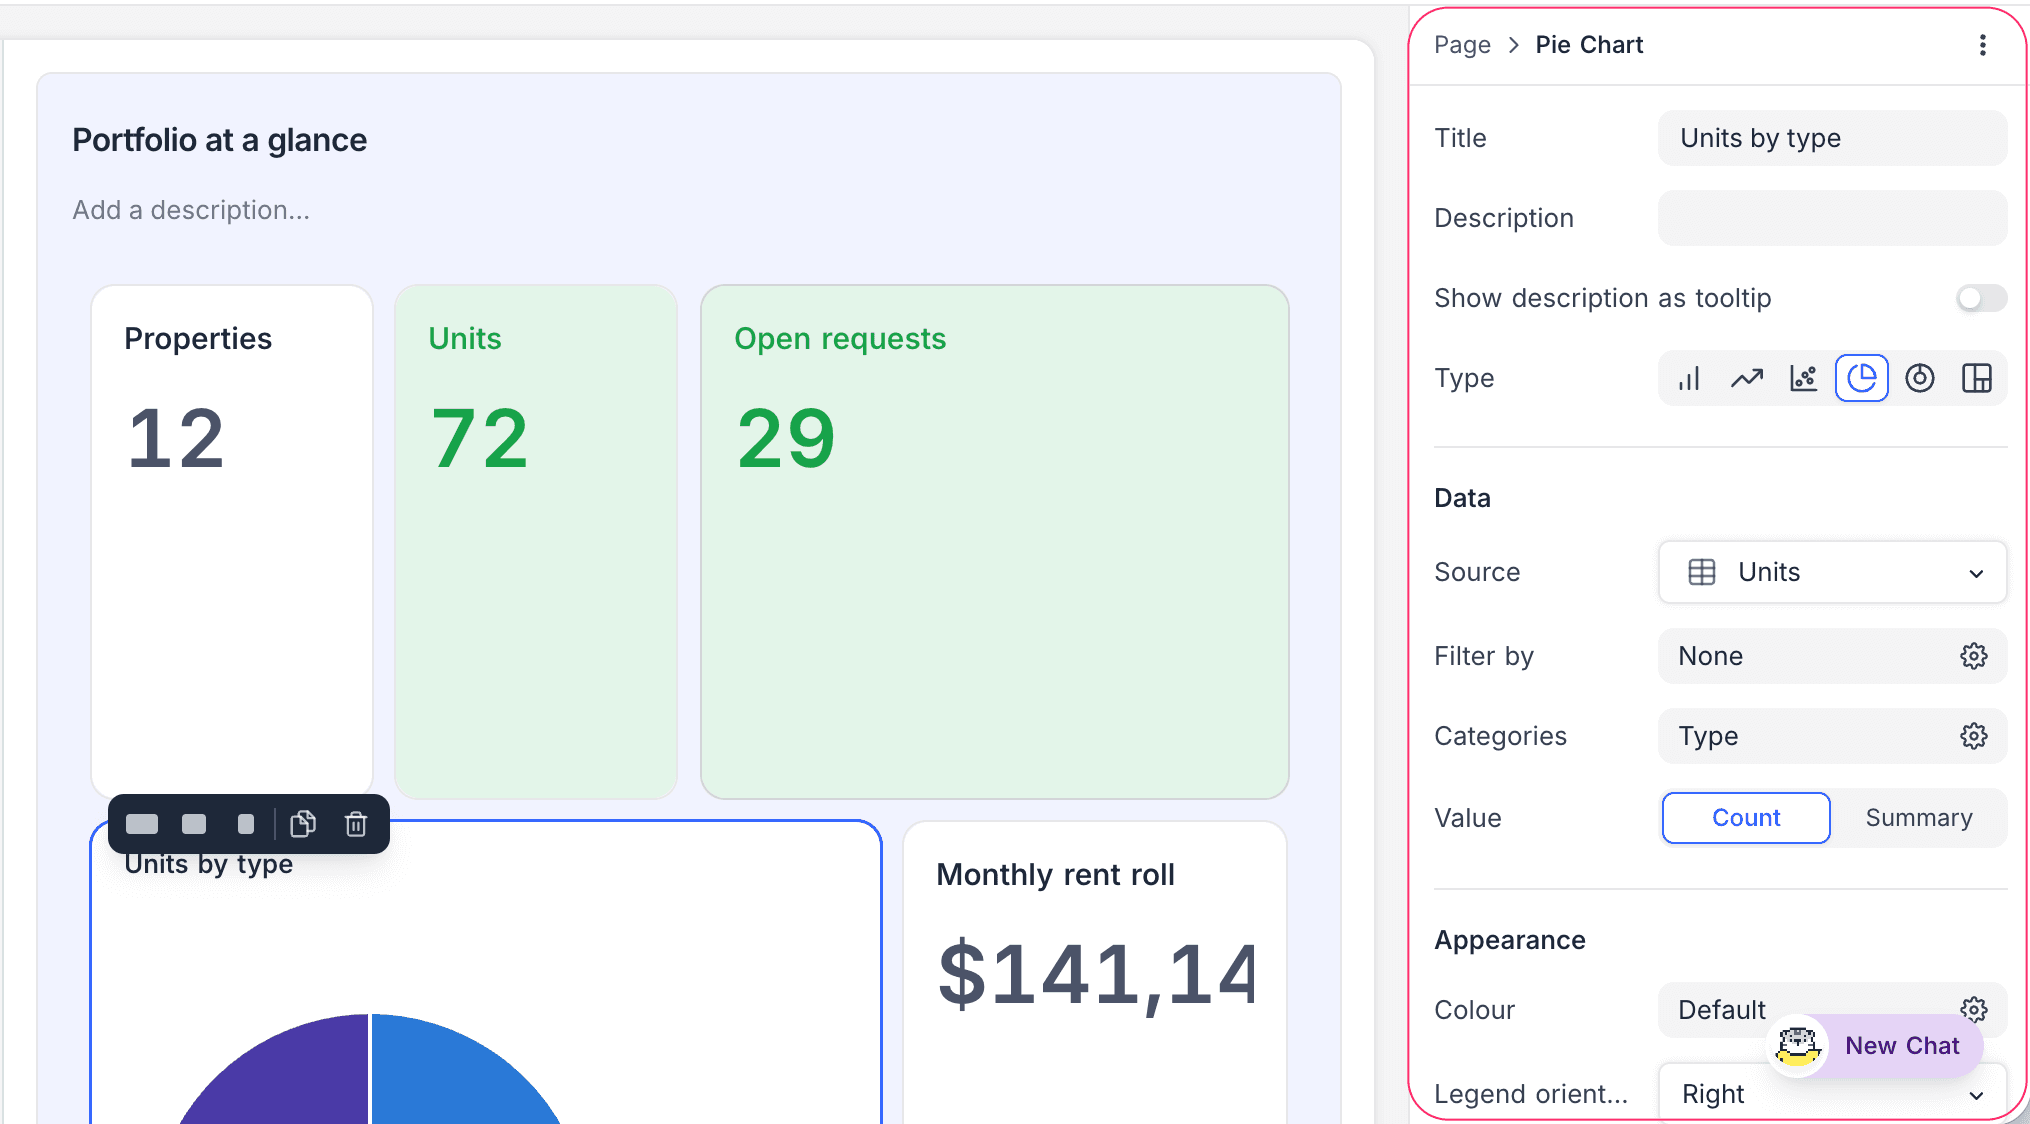
Task: Open the Pie Chart panel's three-dot menu
Action: 1983,45
